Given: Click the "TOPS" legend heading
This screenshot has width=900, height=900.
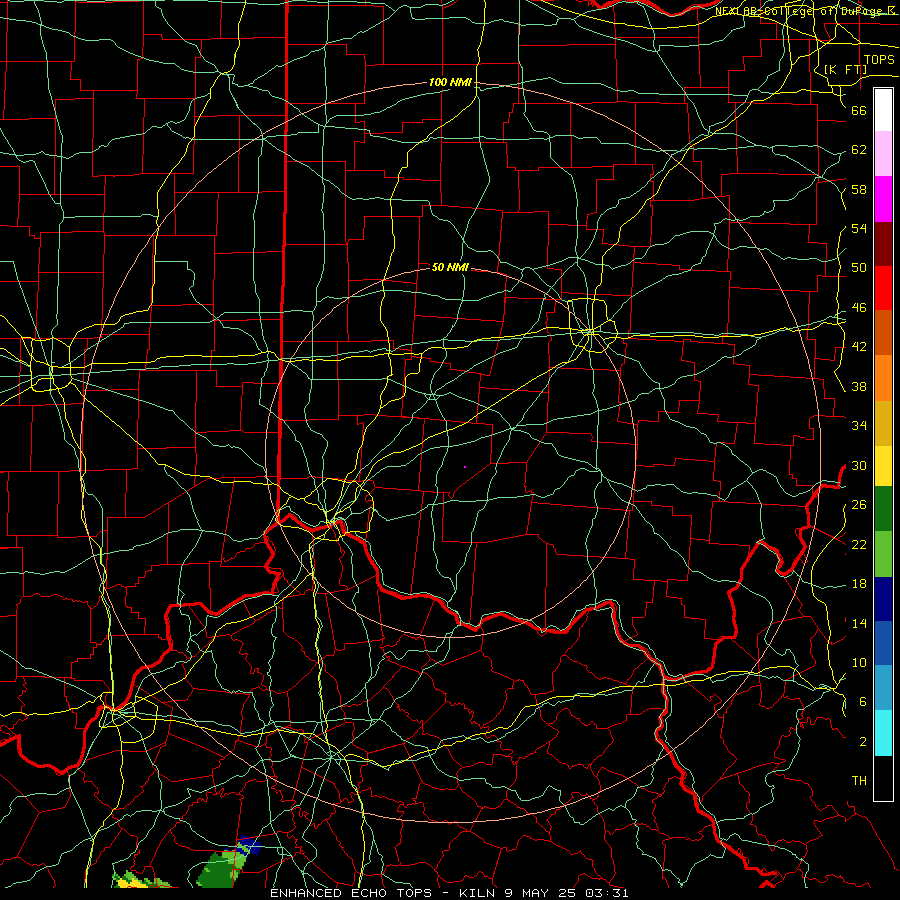Looking at the screenshot, I should [879, 60].
